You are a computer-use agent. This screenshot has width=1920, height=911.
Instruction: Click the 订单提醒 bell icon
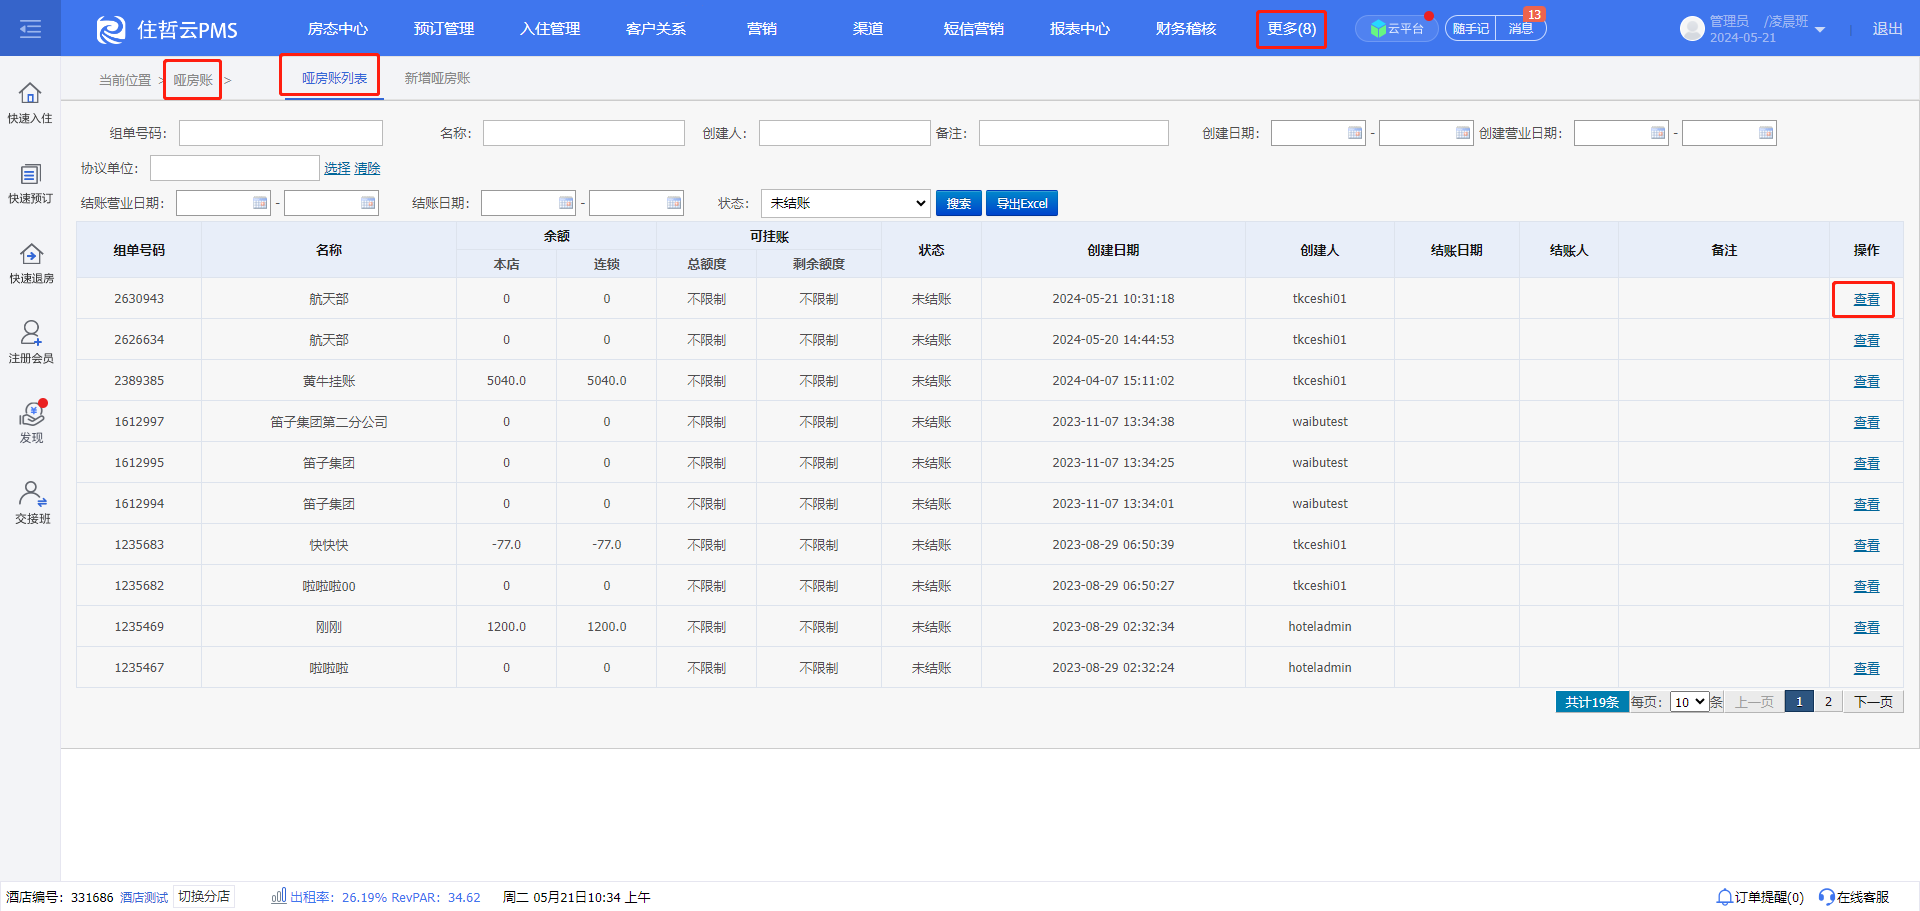click(x=1724, y=897)
